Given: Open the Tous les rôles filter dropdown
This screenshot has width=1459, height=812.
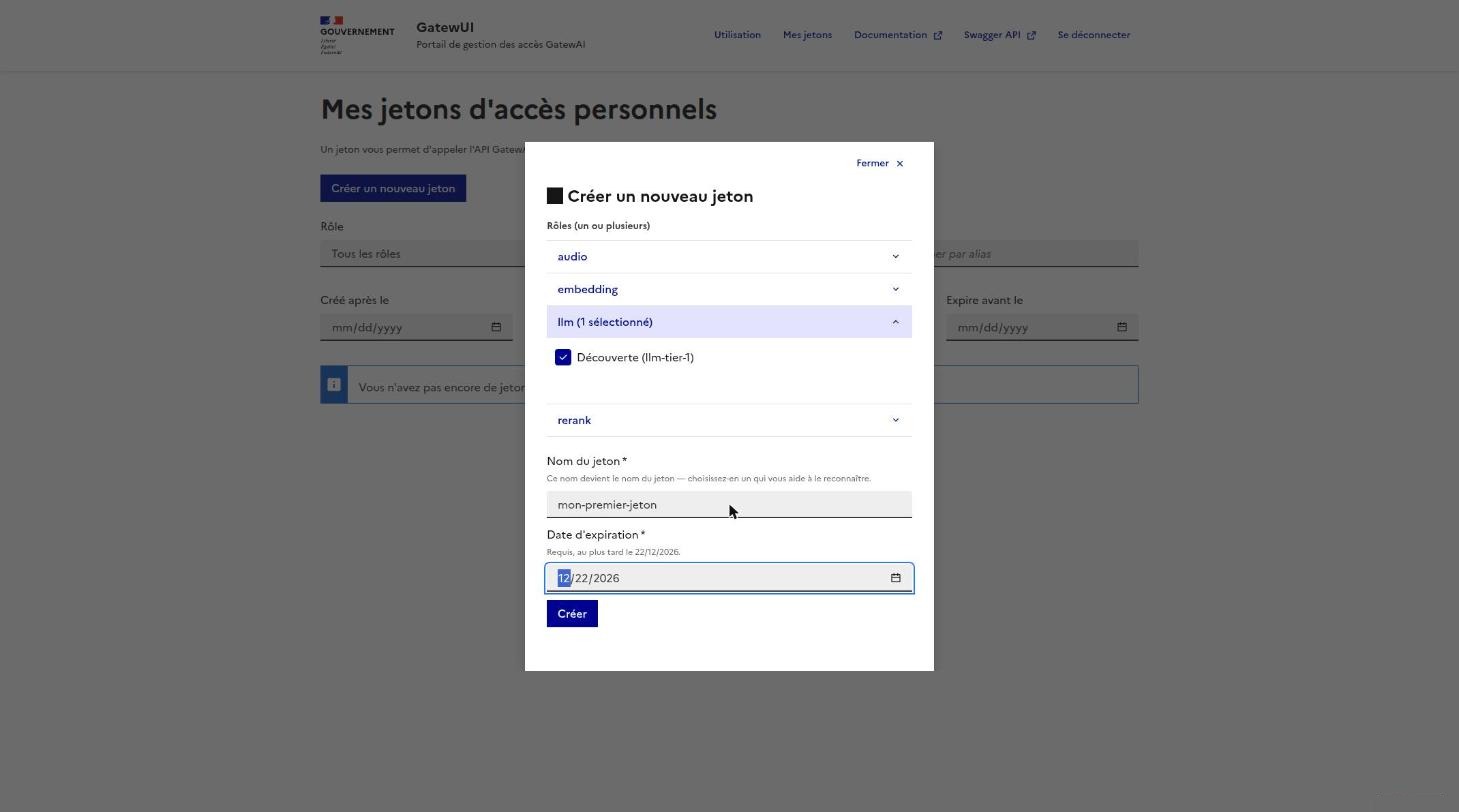Looking at the screenshot, I should (x=422, y=254).
